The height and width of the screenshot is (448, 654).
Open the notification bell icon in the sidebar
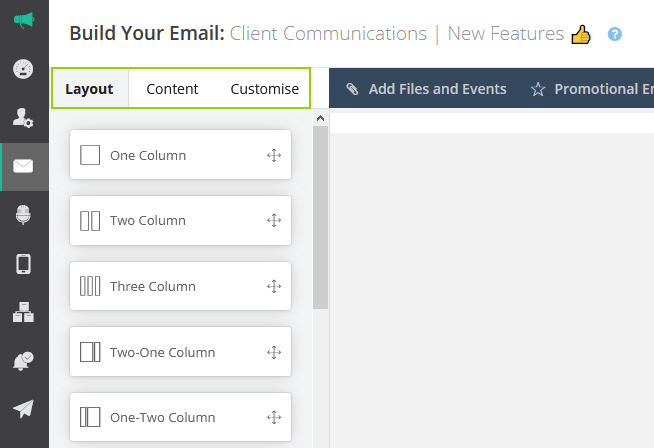click(x=23, y=362)
